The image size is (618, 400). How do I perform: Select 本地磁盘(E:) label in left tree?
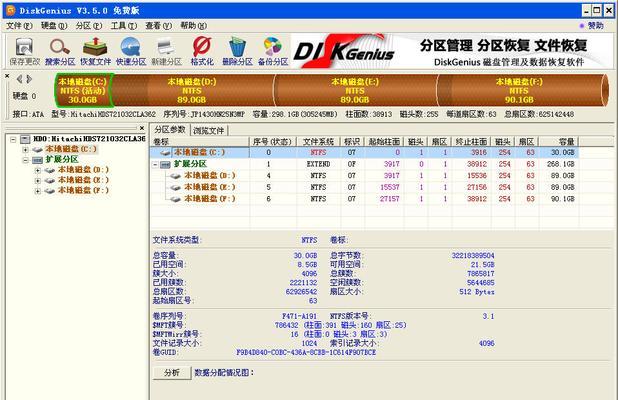coord(83,180)
